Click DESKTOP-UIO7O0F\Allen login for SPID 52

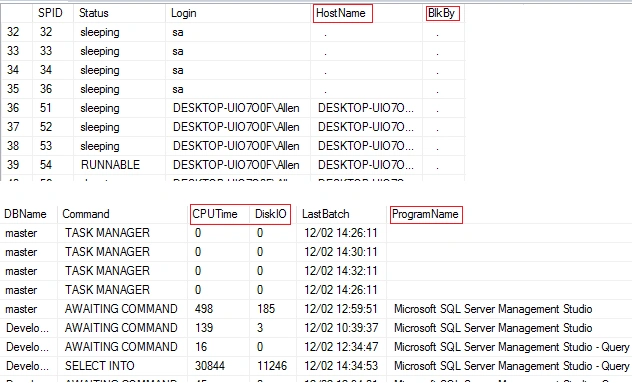(236, 127)
